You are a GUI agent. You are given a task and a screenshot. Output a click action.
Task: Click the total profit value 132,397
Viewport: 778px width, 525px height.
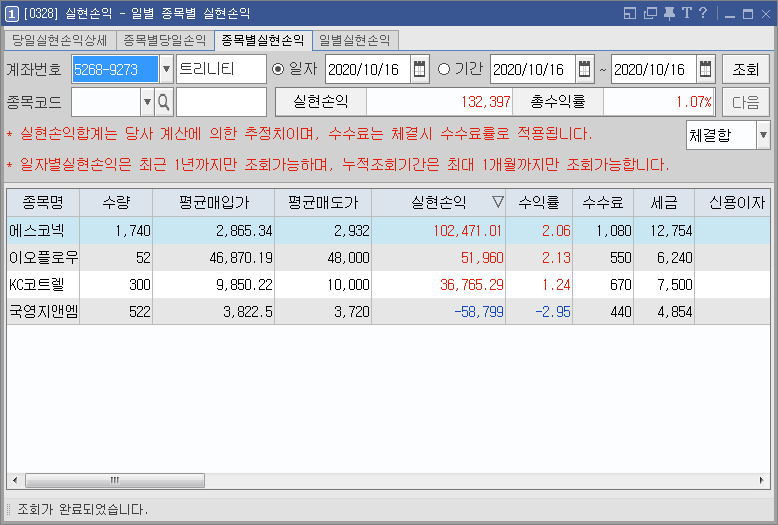[x=486, y=102]
